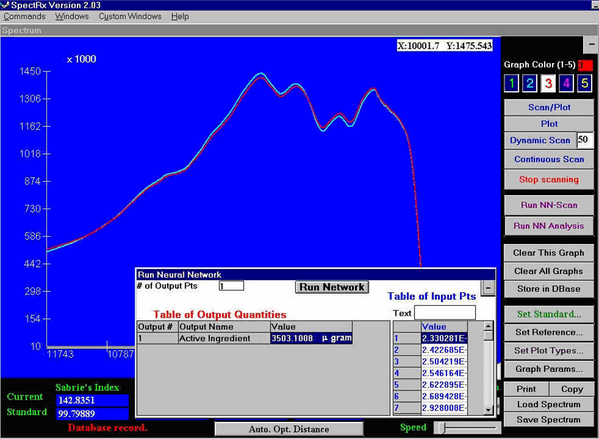Image resolution: width=599 pixels, height=439 pixels.
Task: Click the Plot button
Action: click(549, 124)
